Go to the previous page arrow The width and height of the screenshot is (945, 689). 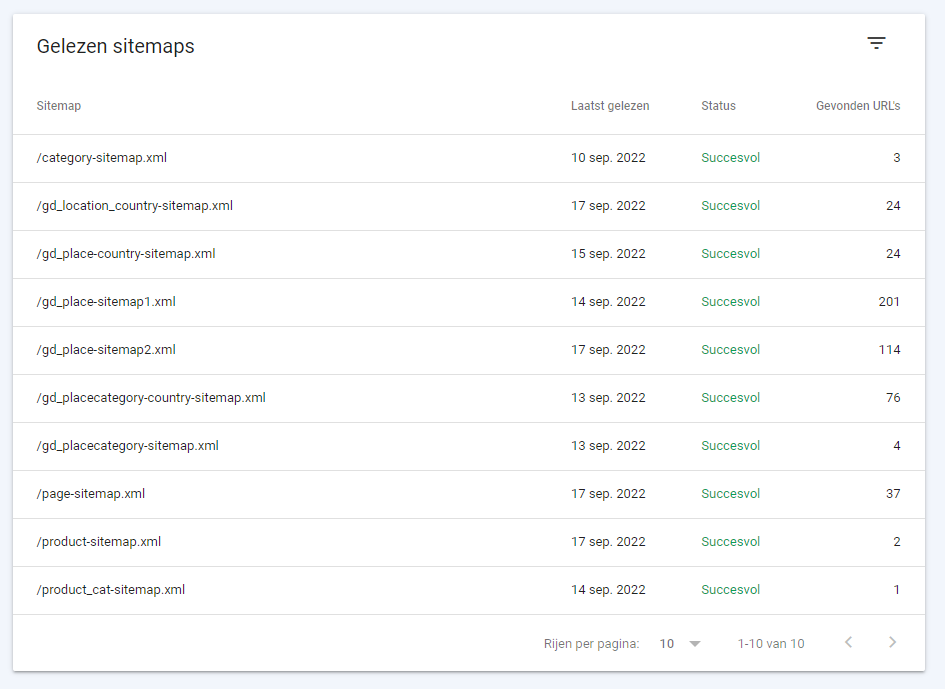(849, 643)
